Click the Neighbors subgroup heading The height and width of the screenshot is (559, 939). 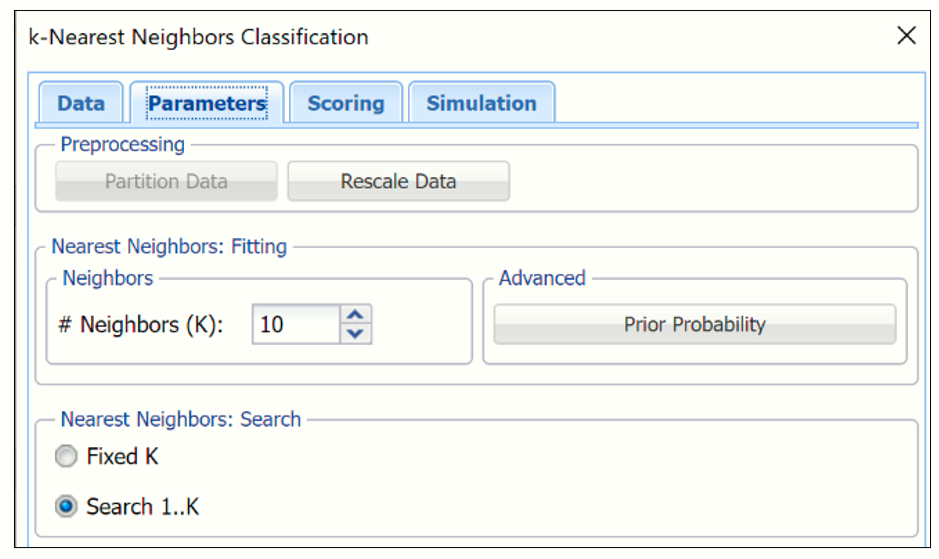click(x=108, y=279)
